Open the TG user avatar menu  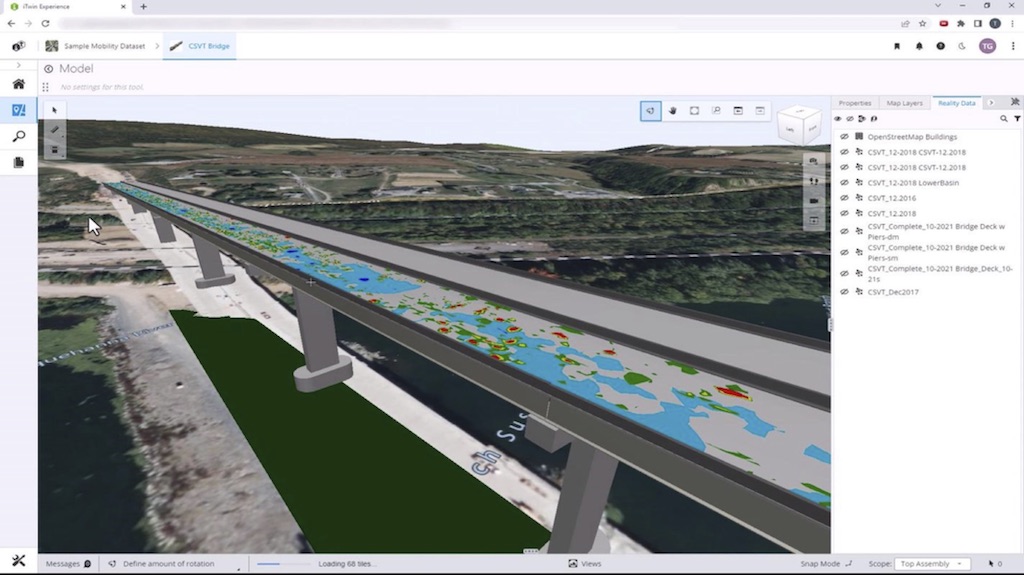(987, 46)
